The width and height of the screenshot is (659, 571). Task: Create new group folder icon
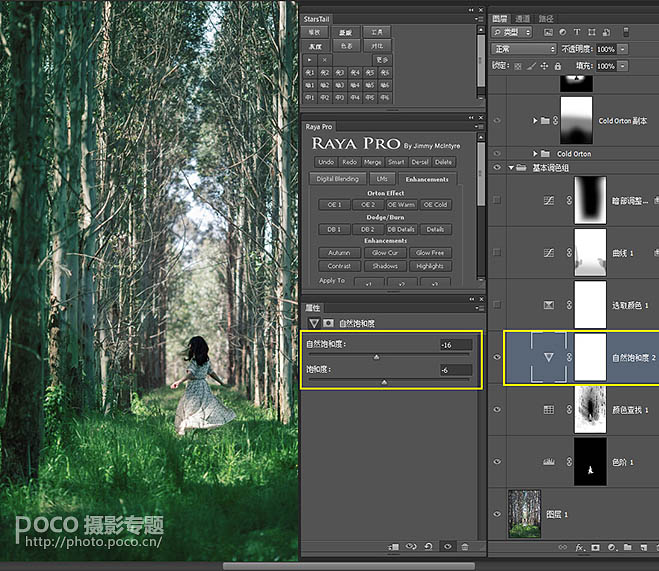coord(627,547)
